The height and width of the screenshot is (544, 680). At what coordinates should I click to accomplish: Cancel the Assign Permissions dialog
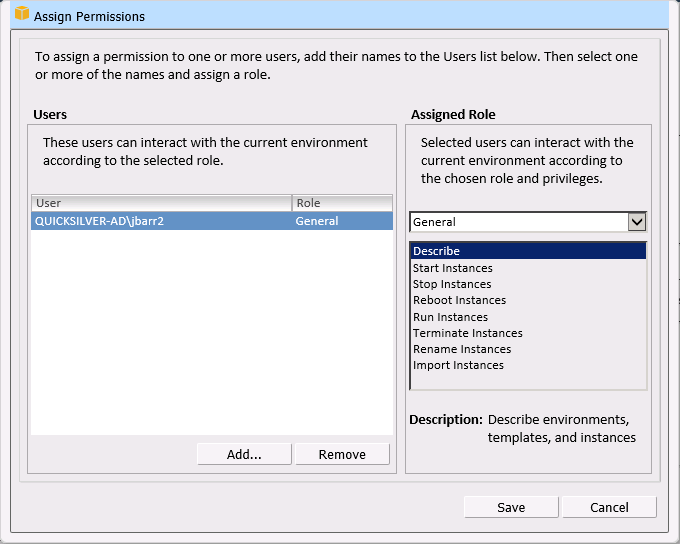pos(609,507)
